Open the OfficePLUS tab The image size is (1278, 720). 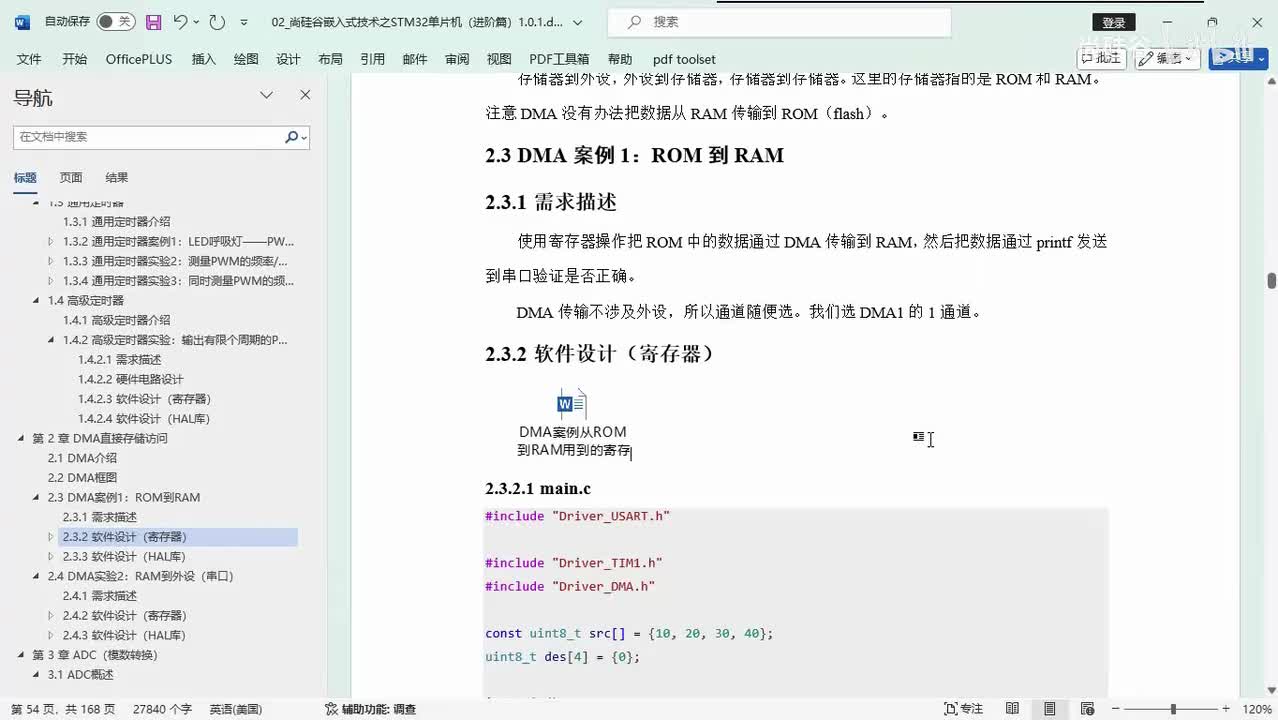[x=139, y=59]
